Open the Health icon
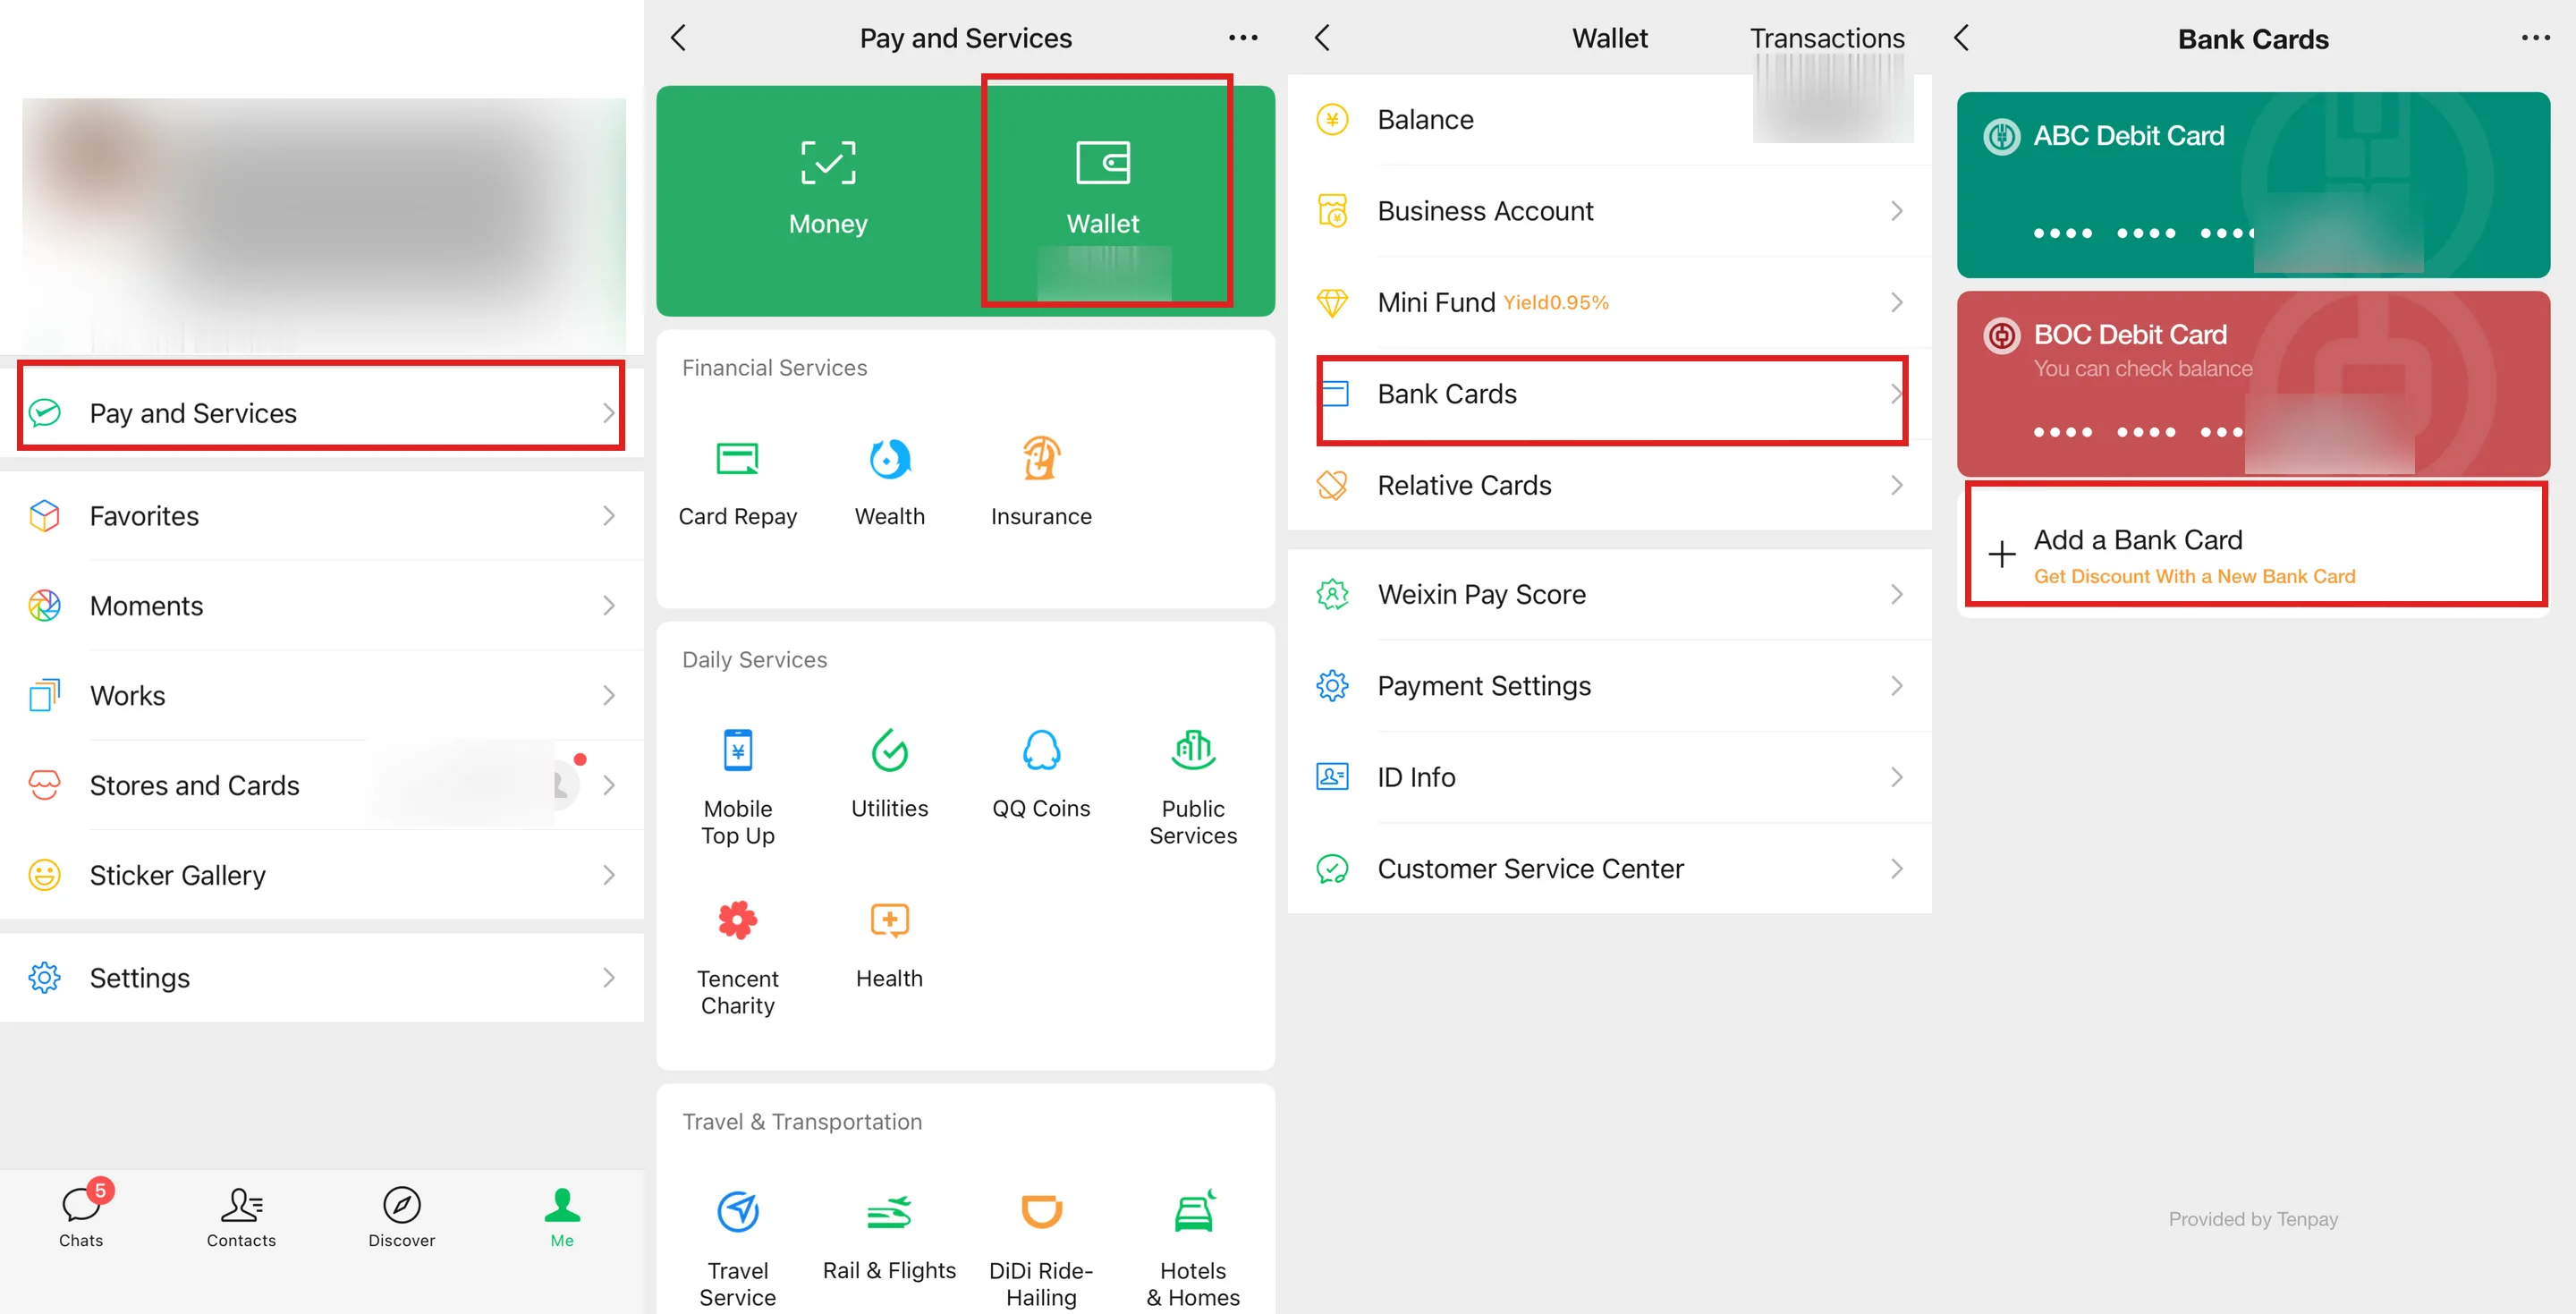2576x1314 pixels. point(889,920)
